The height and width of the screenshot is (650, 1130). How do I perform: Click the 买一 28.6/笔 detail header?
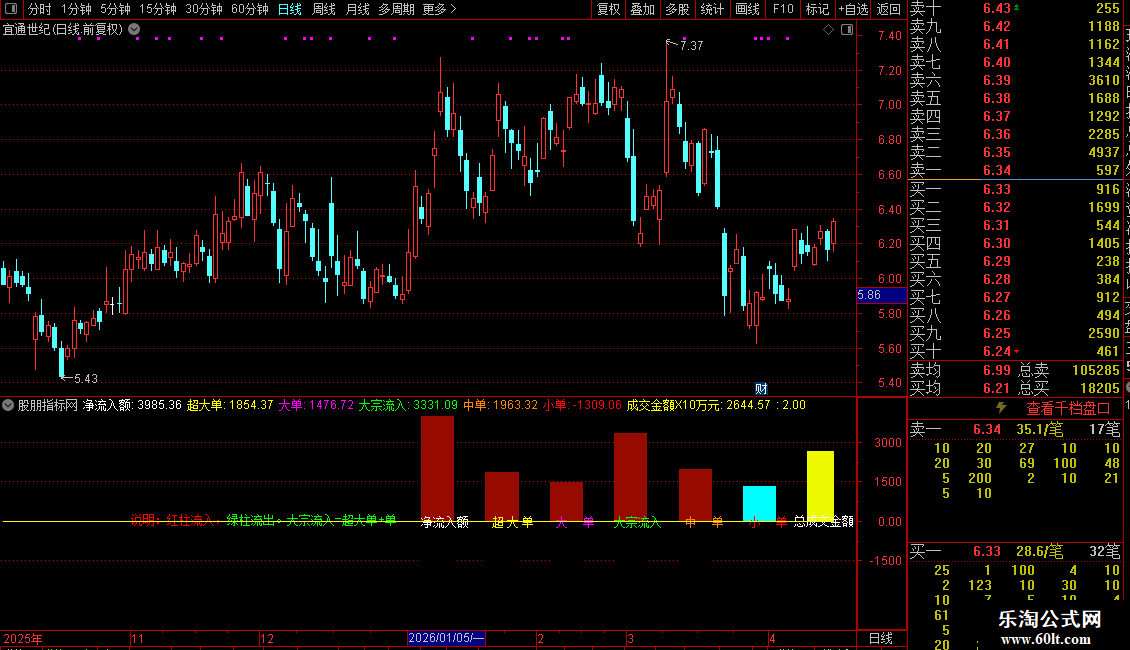click(1015, 551)
